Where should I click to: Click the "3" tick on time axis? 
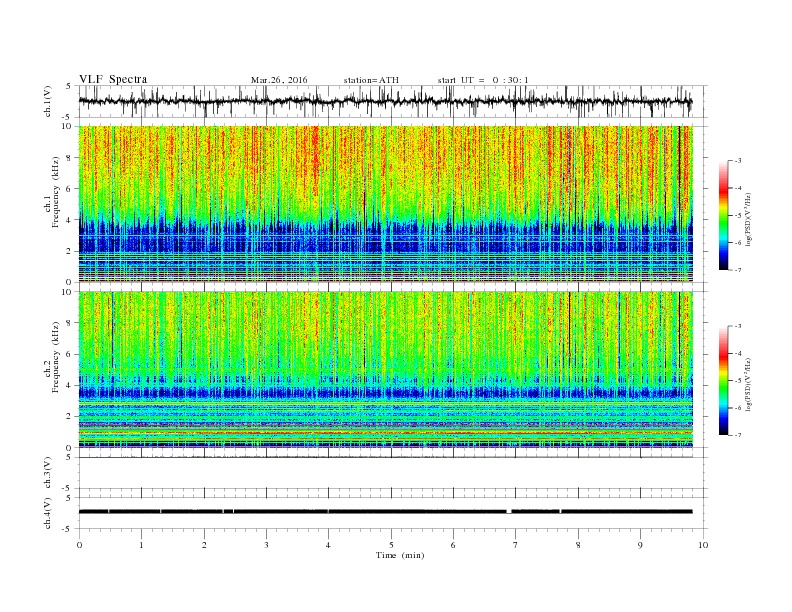click(x=266, y=545)
